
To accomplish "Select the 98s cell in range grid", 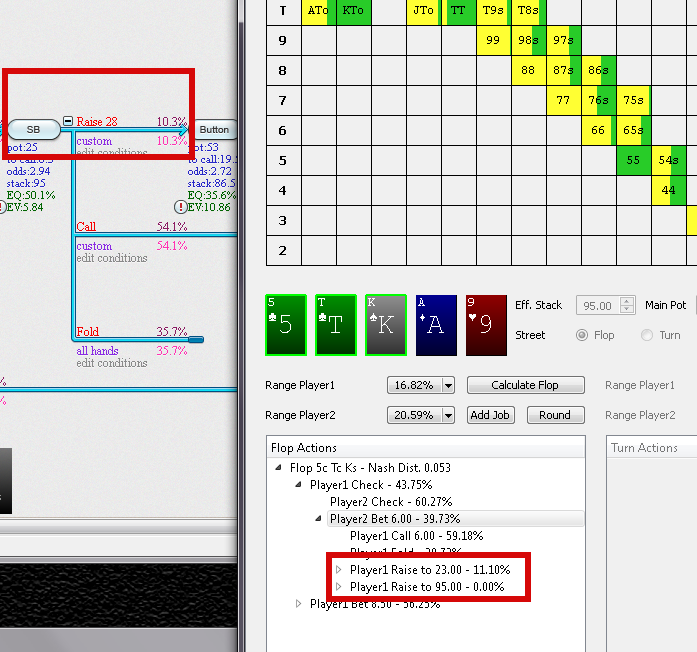I will coord(529,40).
